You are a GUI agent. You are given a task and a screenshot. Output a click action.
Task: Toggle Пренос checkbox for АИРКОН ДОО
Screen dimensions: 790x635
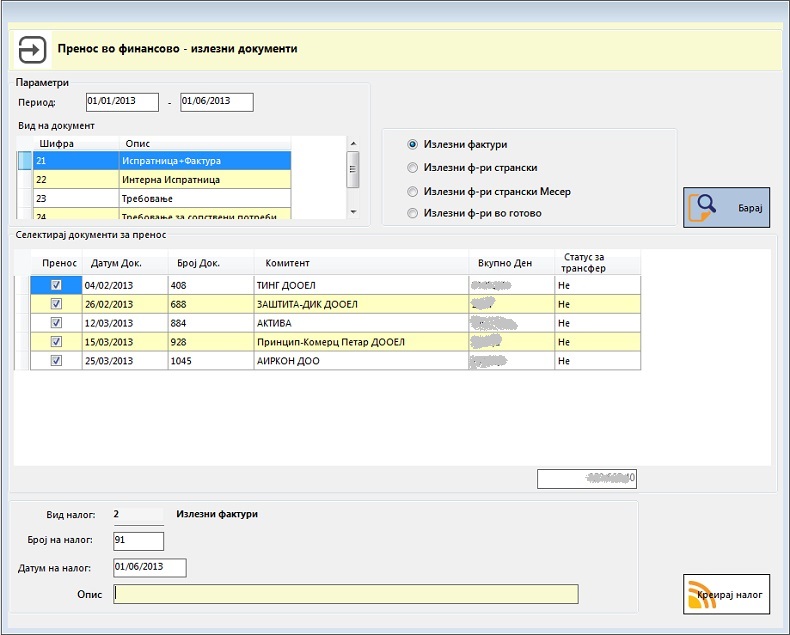coord(56,360)
